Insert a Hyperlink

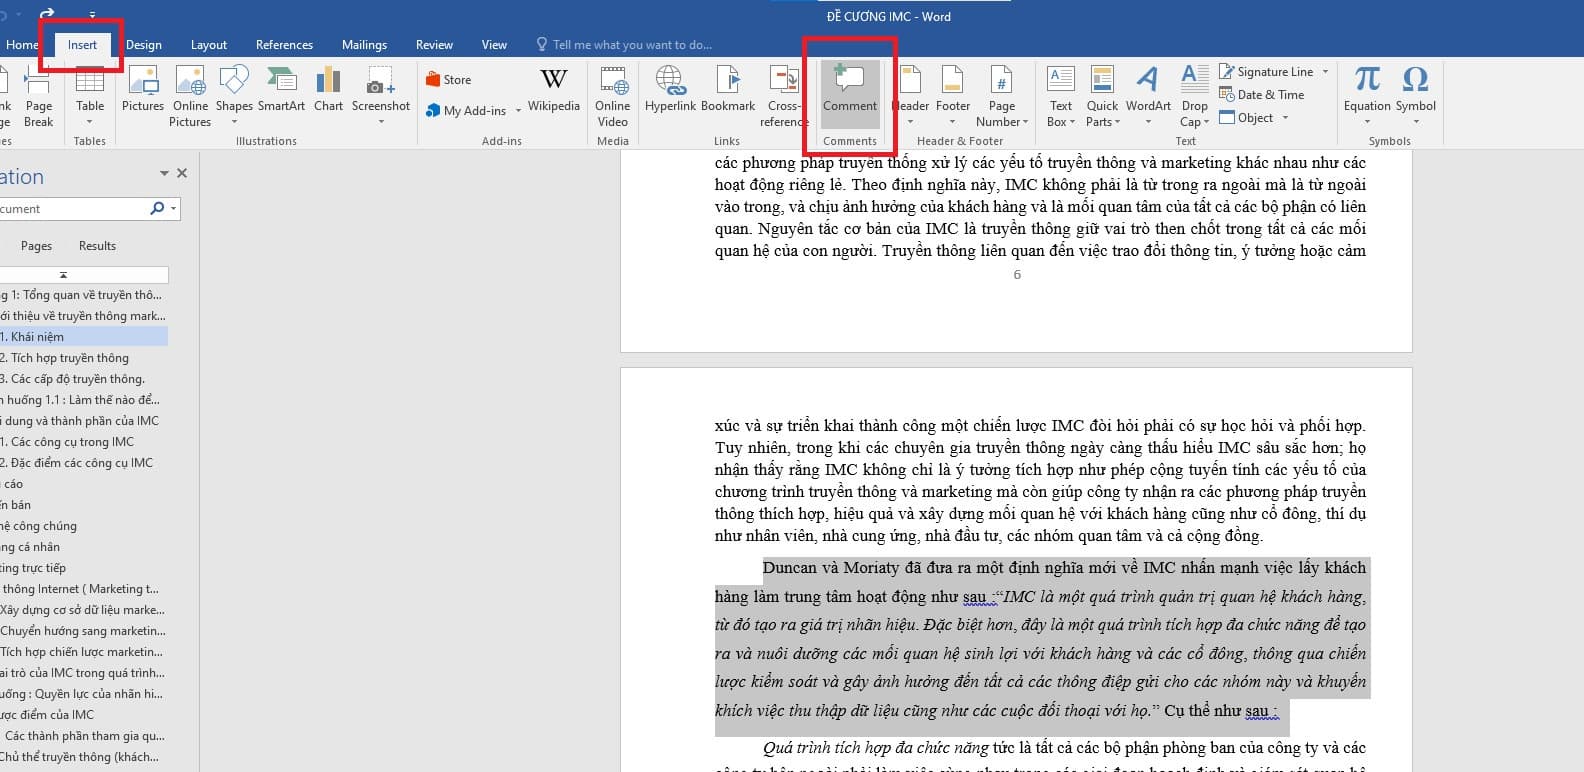pyautogui.click(x=670, y=89)
